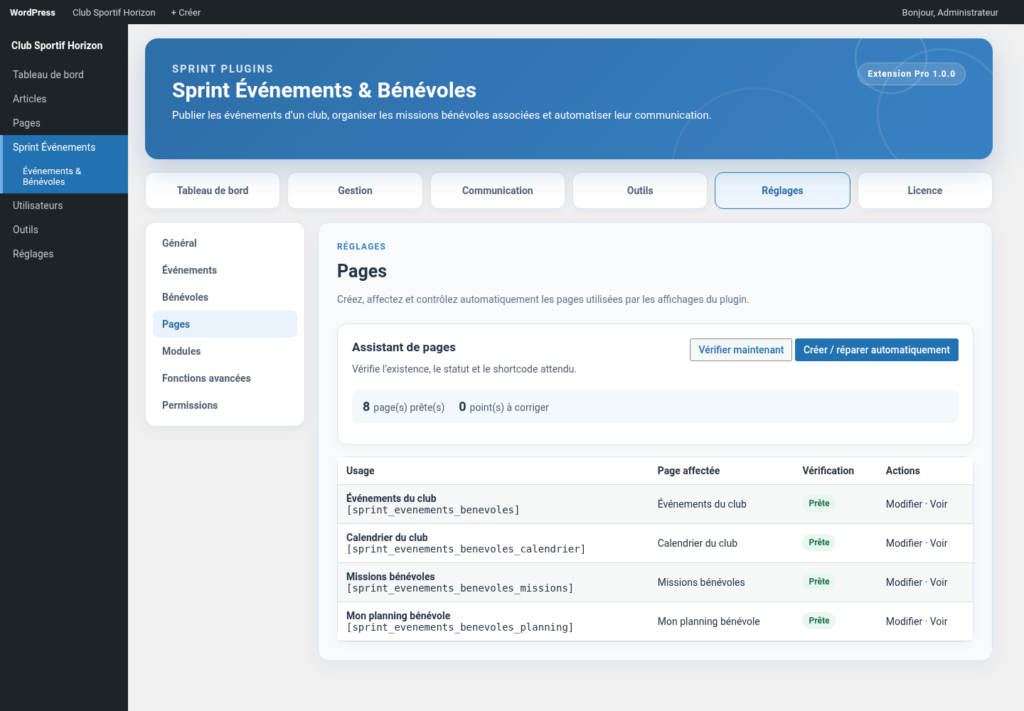The image size is (1024, 711).
Task: Click Prête badge for Événements du club
Action: coord(819,503)
